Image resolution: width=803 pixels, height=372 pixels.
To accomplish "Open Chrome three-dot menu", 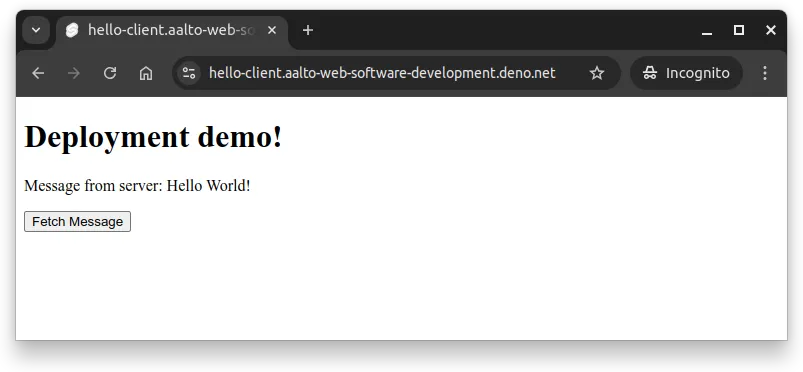I will coord(765,73).
